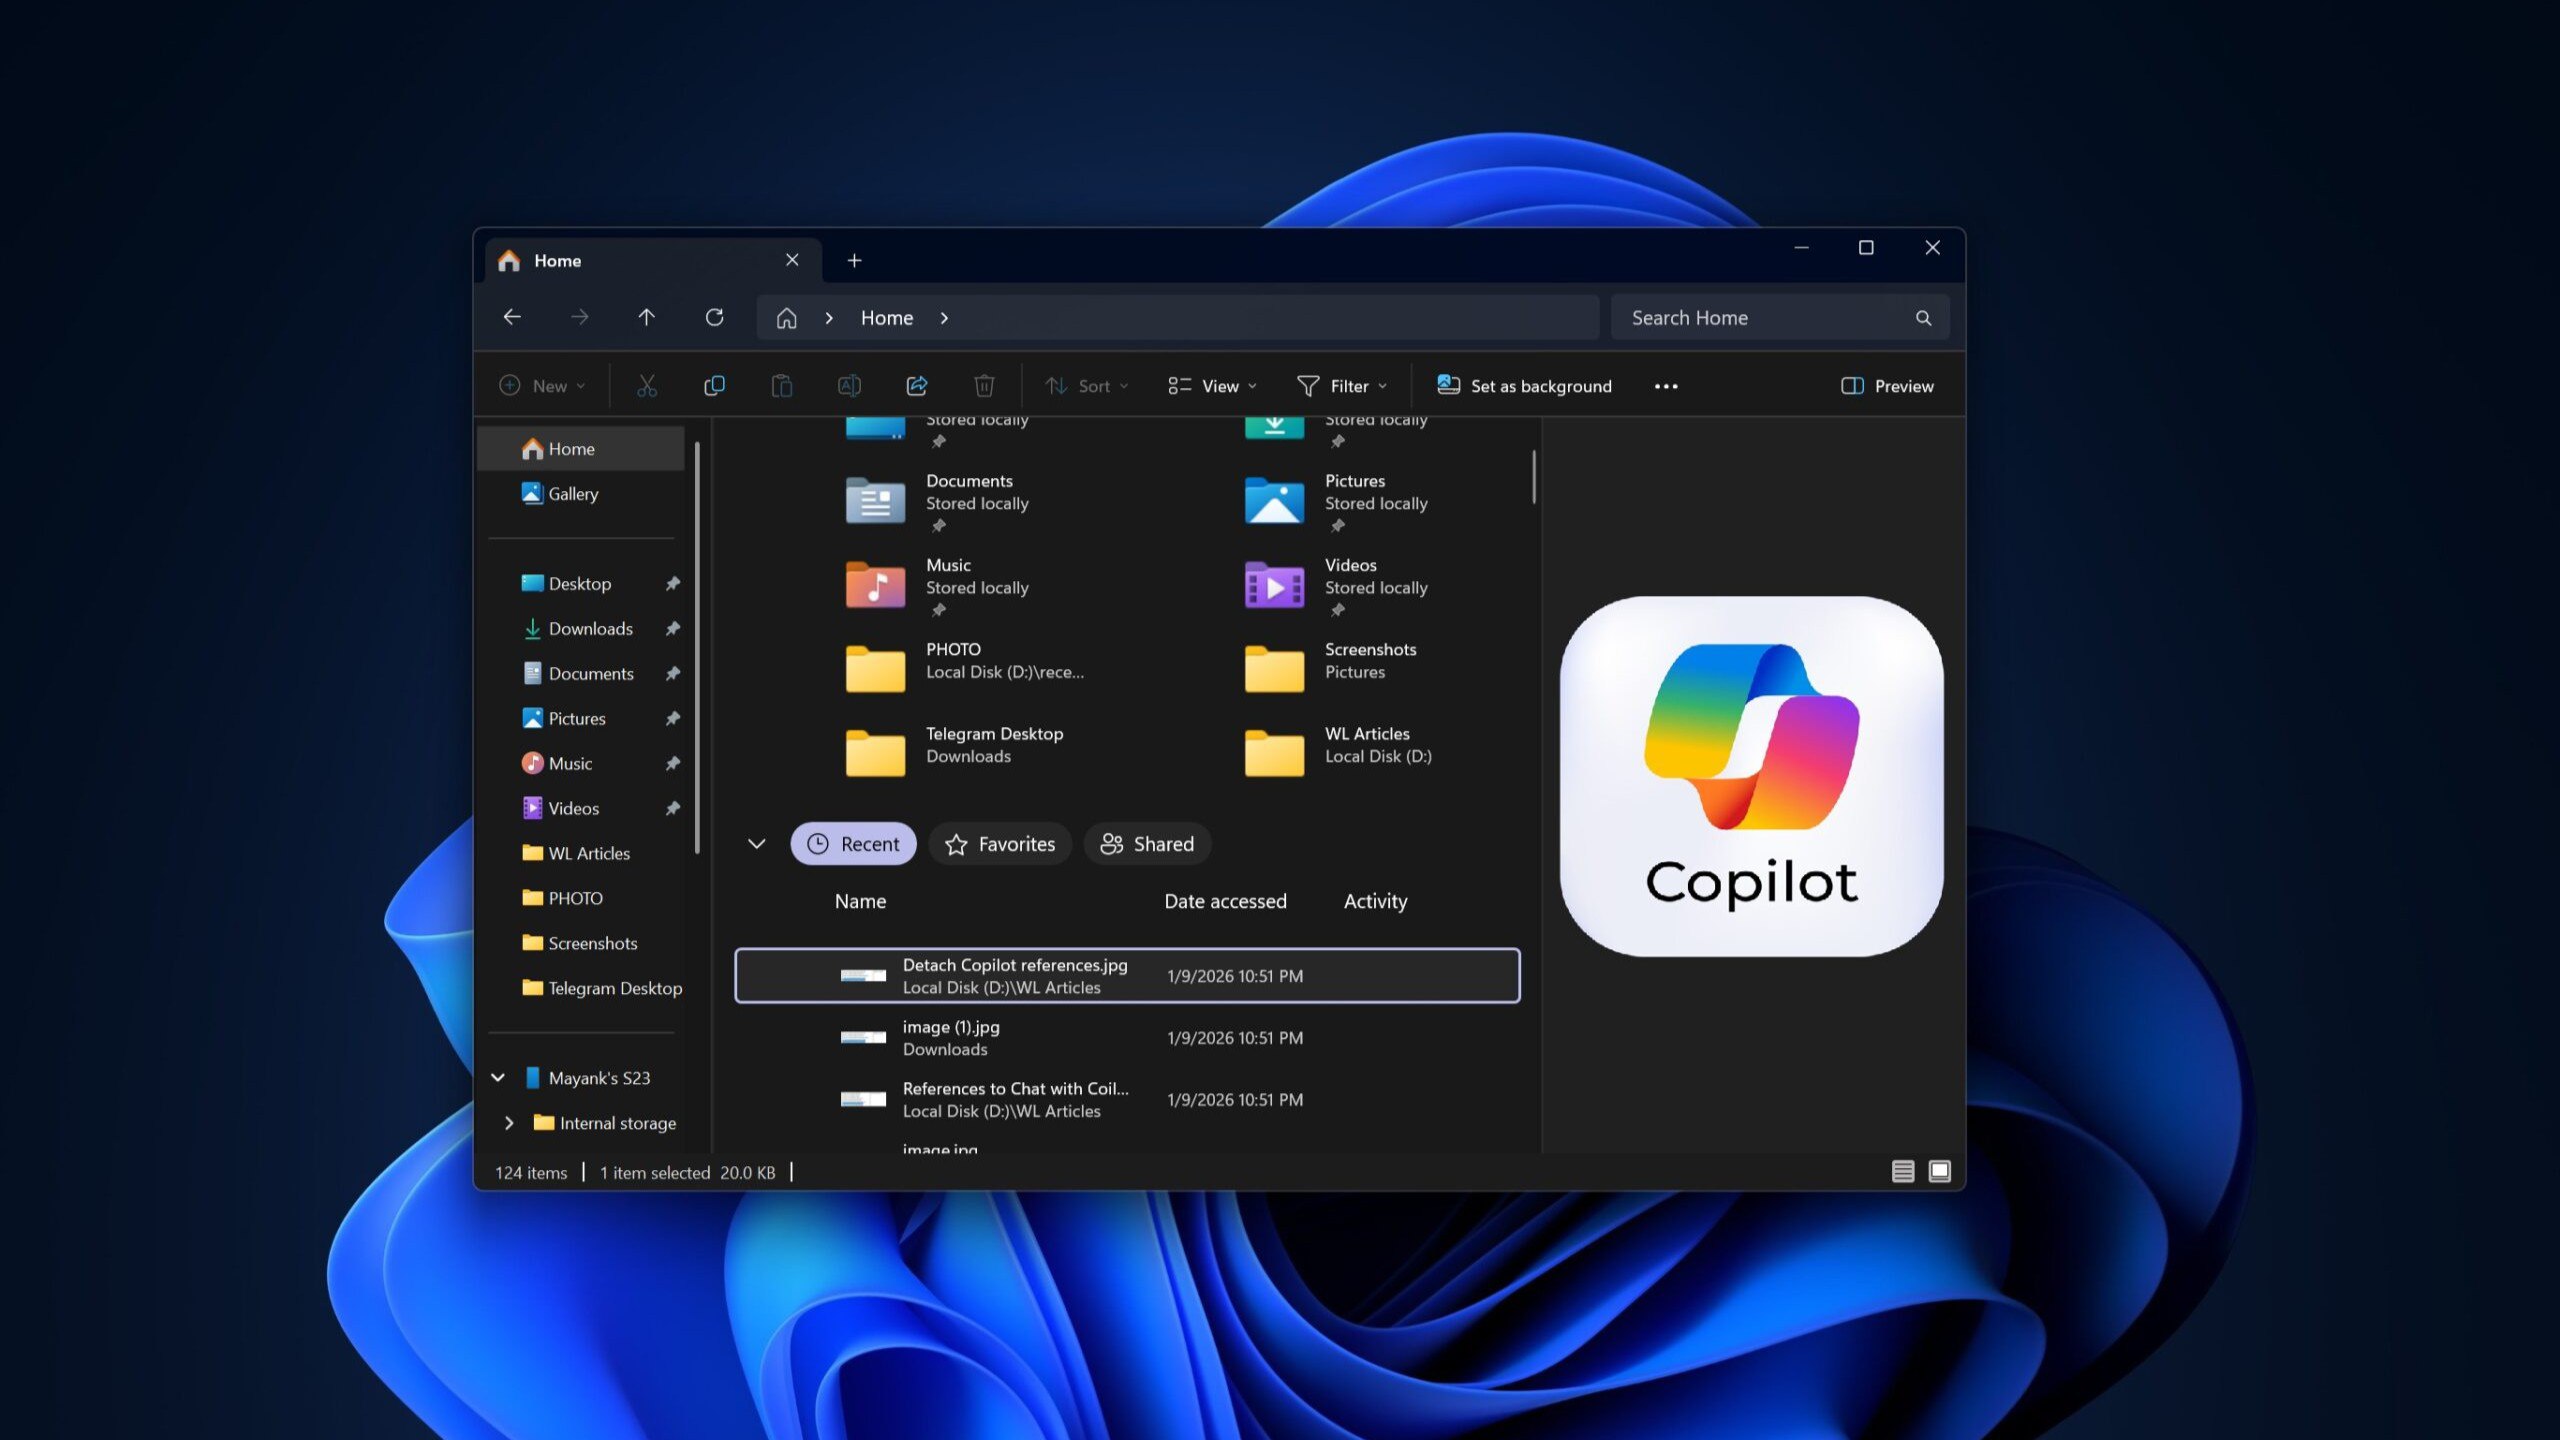Rename the selected file via the Rename icon
2560x1440 pixels.
coord(850,385)
